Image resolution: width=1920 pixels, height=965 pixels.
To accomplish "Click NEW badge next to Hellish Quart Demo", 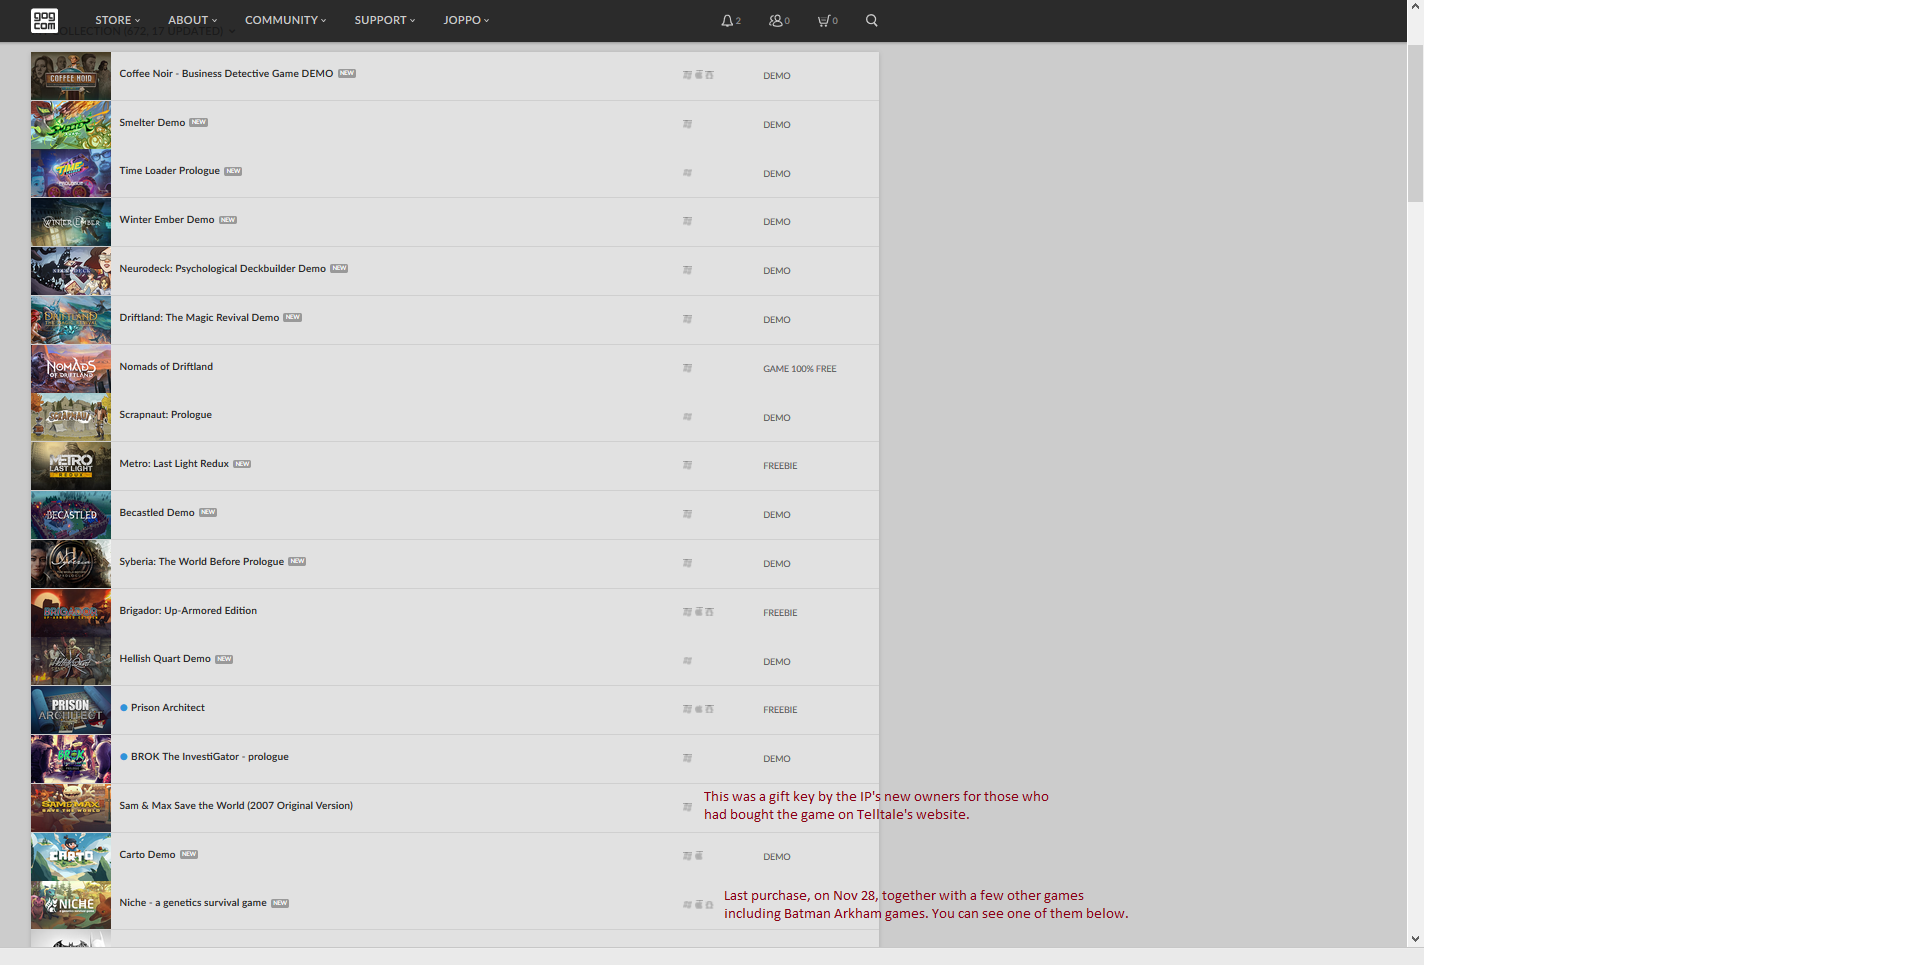I will 224,660.
